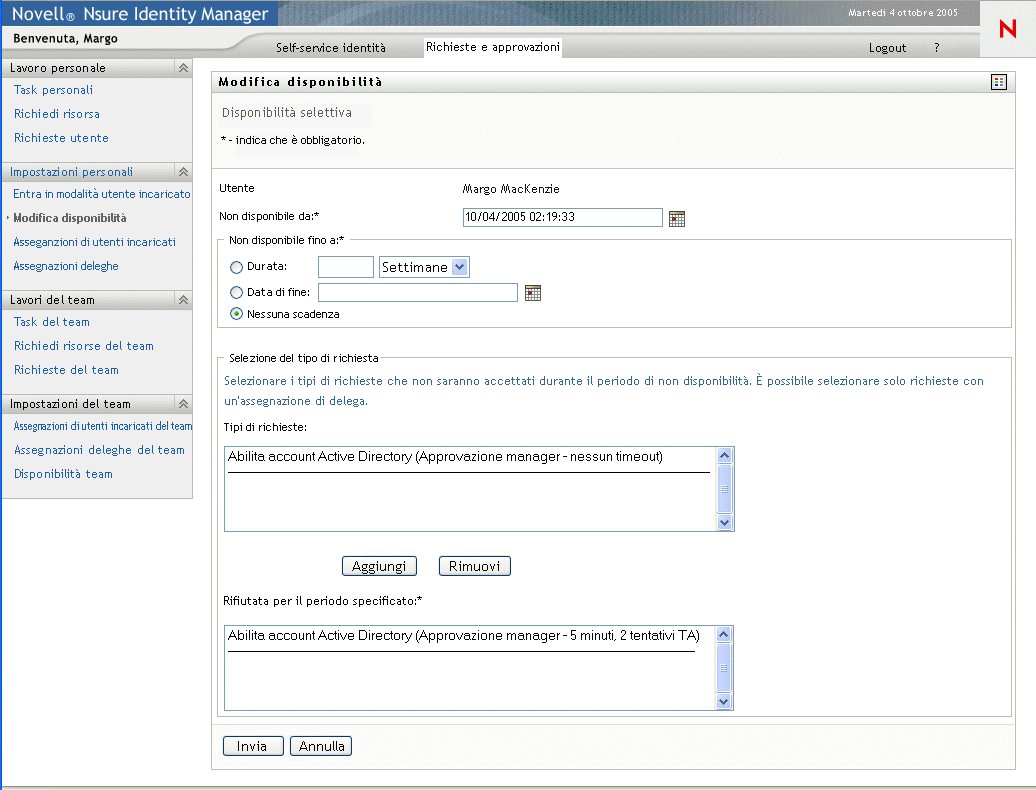Open calendar picker for Non disponibile da
Screen dimensions: 1036x790
[677, 219]
